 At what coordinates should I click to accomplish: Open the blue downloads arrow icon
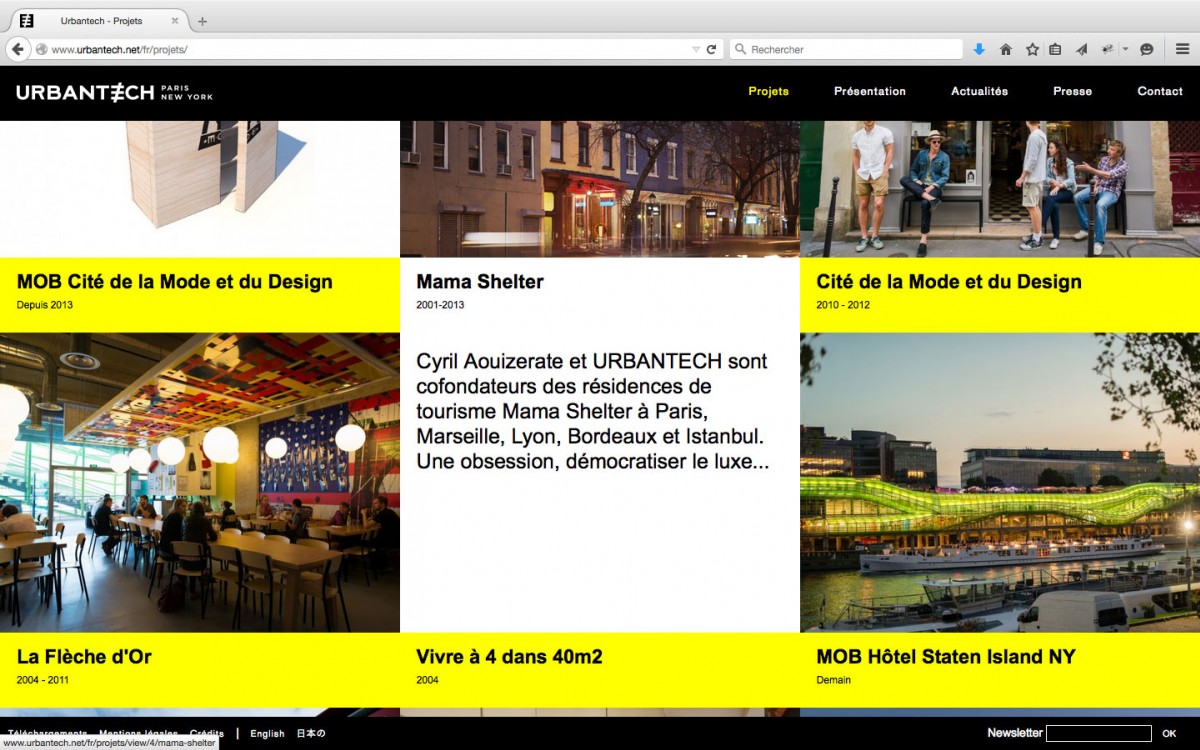pos(979,49)
